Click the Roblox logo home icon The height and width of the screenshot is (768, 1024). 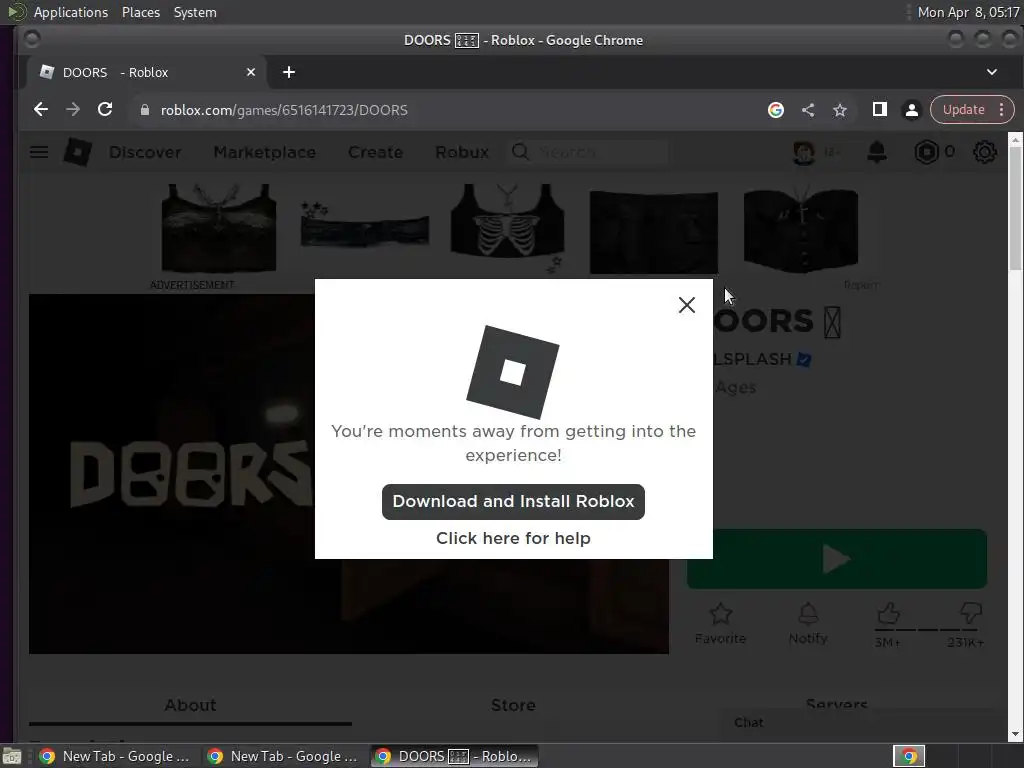coord(78,152)
